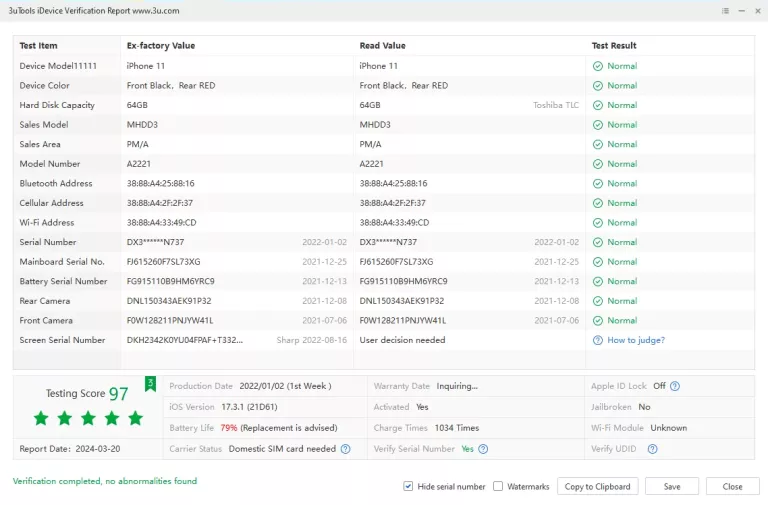Select the Screen Serial Number DKH2342K0YU04FPAF value
The image size is (768, 505).
coord(185,340)
